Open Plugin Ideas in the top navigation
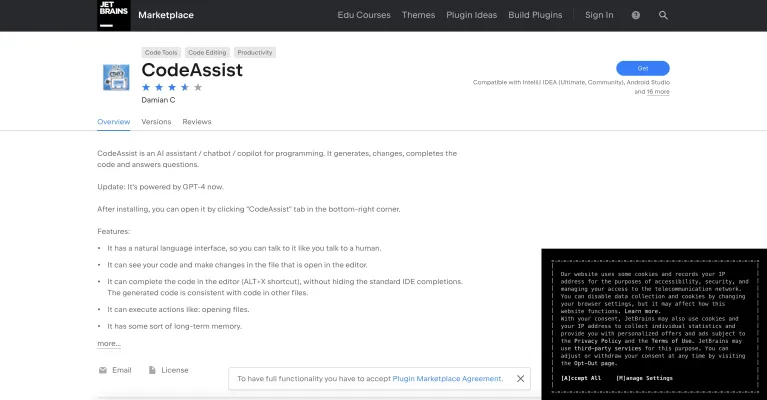This screenshot has width=767, height=400. tap(472, 15)
